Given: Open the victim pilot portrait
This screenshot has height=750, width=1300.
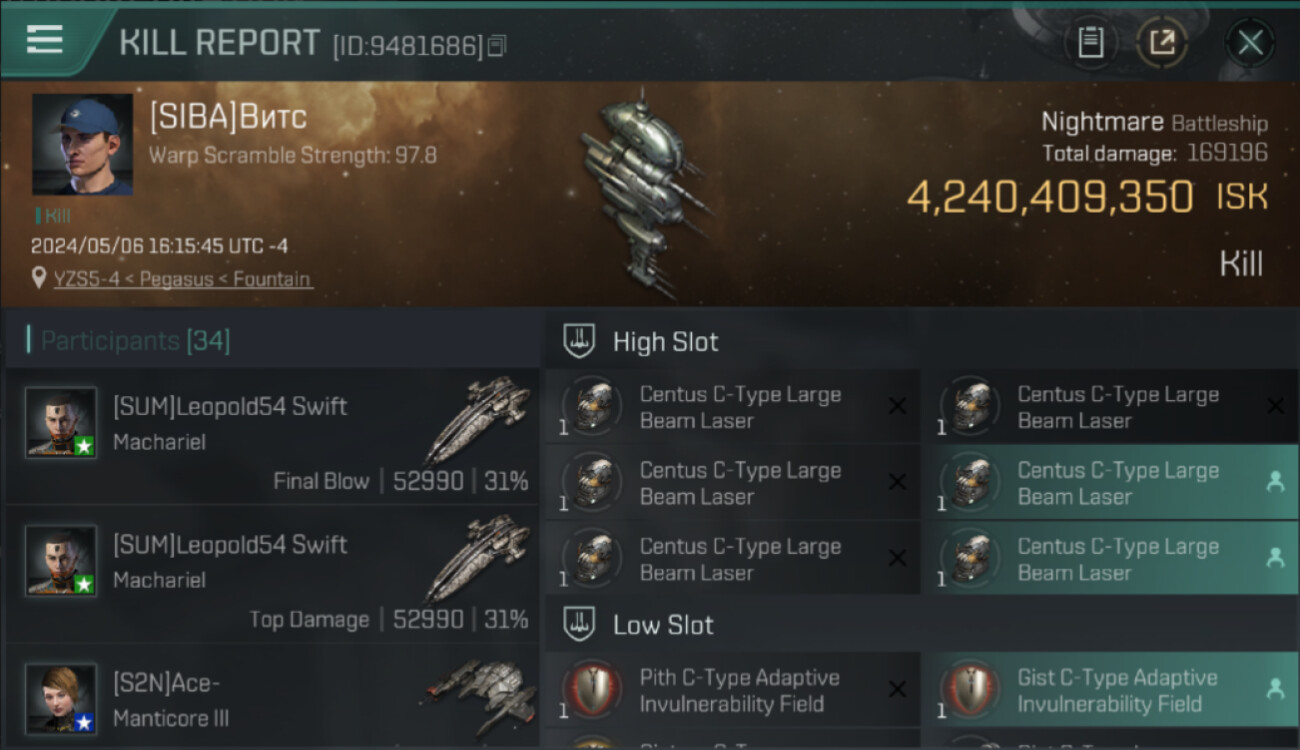Looking at the screenshot, I should 82,144.
